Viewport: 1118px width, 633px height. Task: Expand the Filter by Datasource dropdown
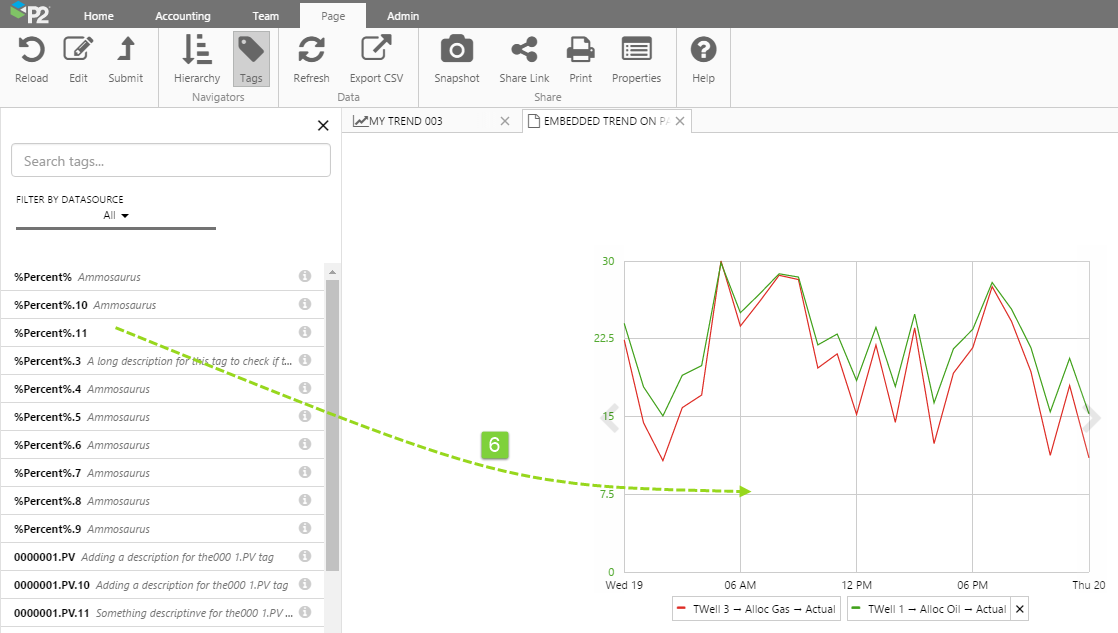116,215
